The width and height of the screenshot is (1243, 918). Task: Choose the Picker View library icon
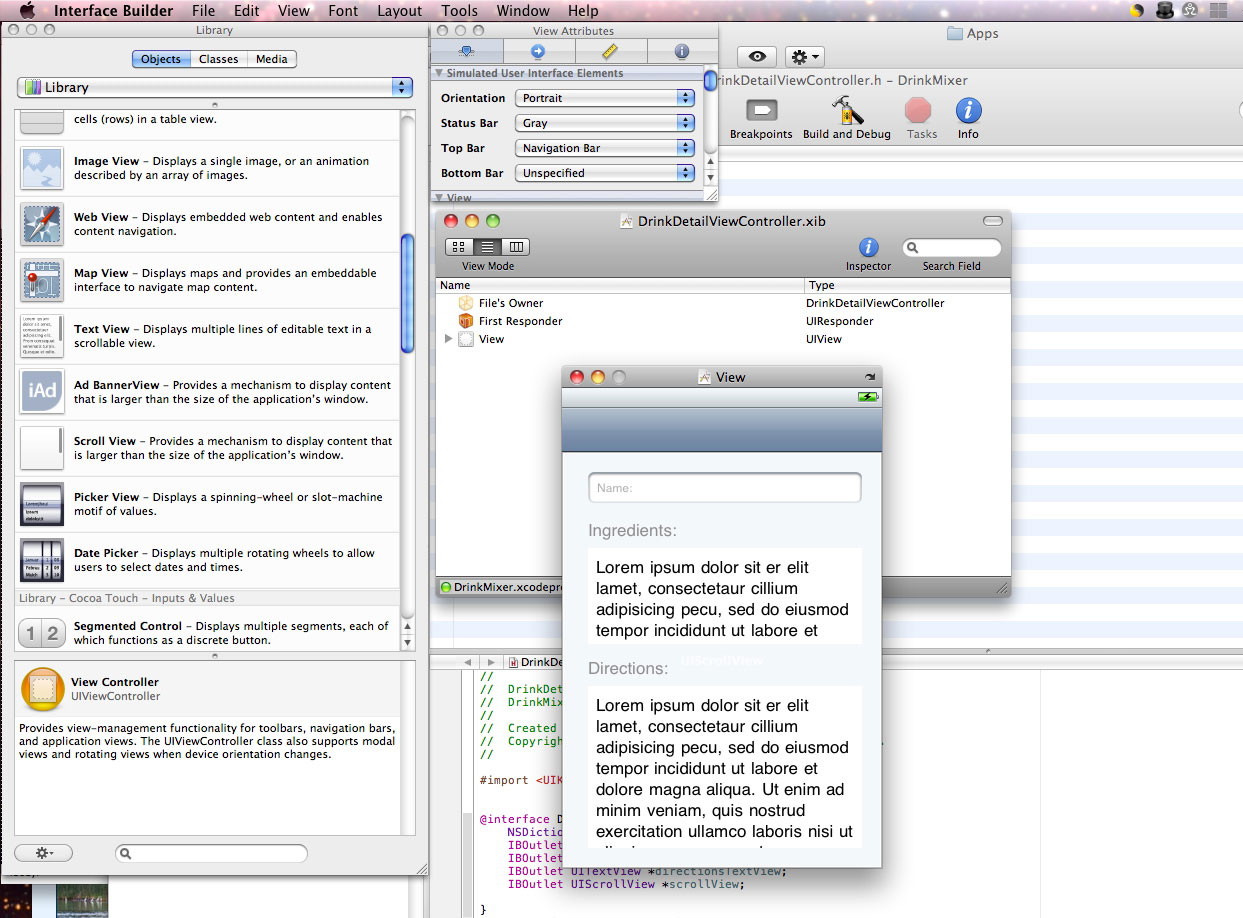pos(42,504)
